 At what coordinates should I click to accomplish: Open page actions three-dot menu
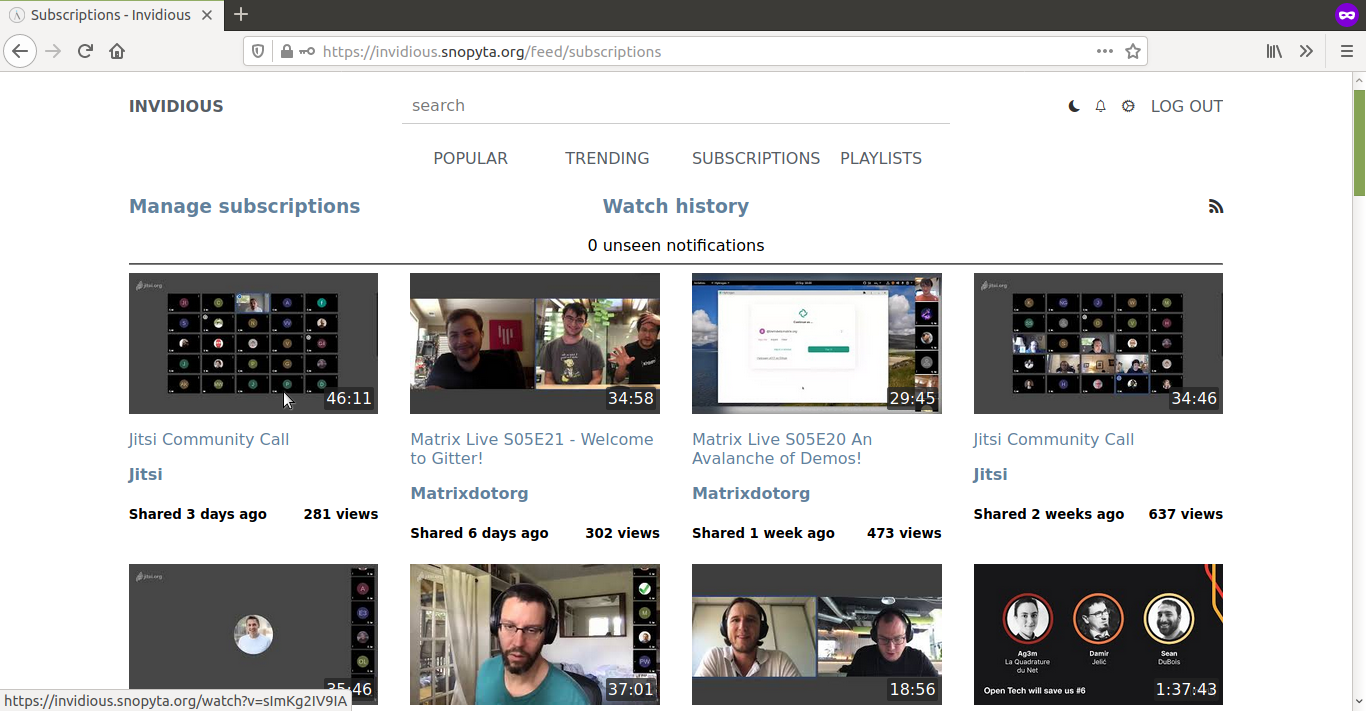click(x=1104, y=51)
